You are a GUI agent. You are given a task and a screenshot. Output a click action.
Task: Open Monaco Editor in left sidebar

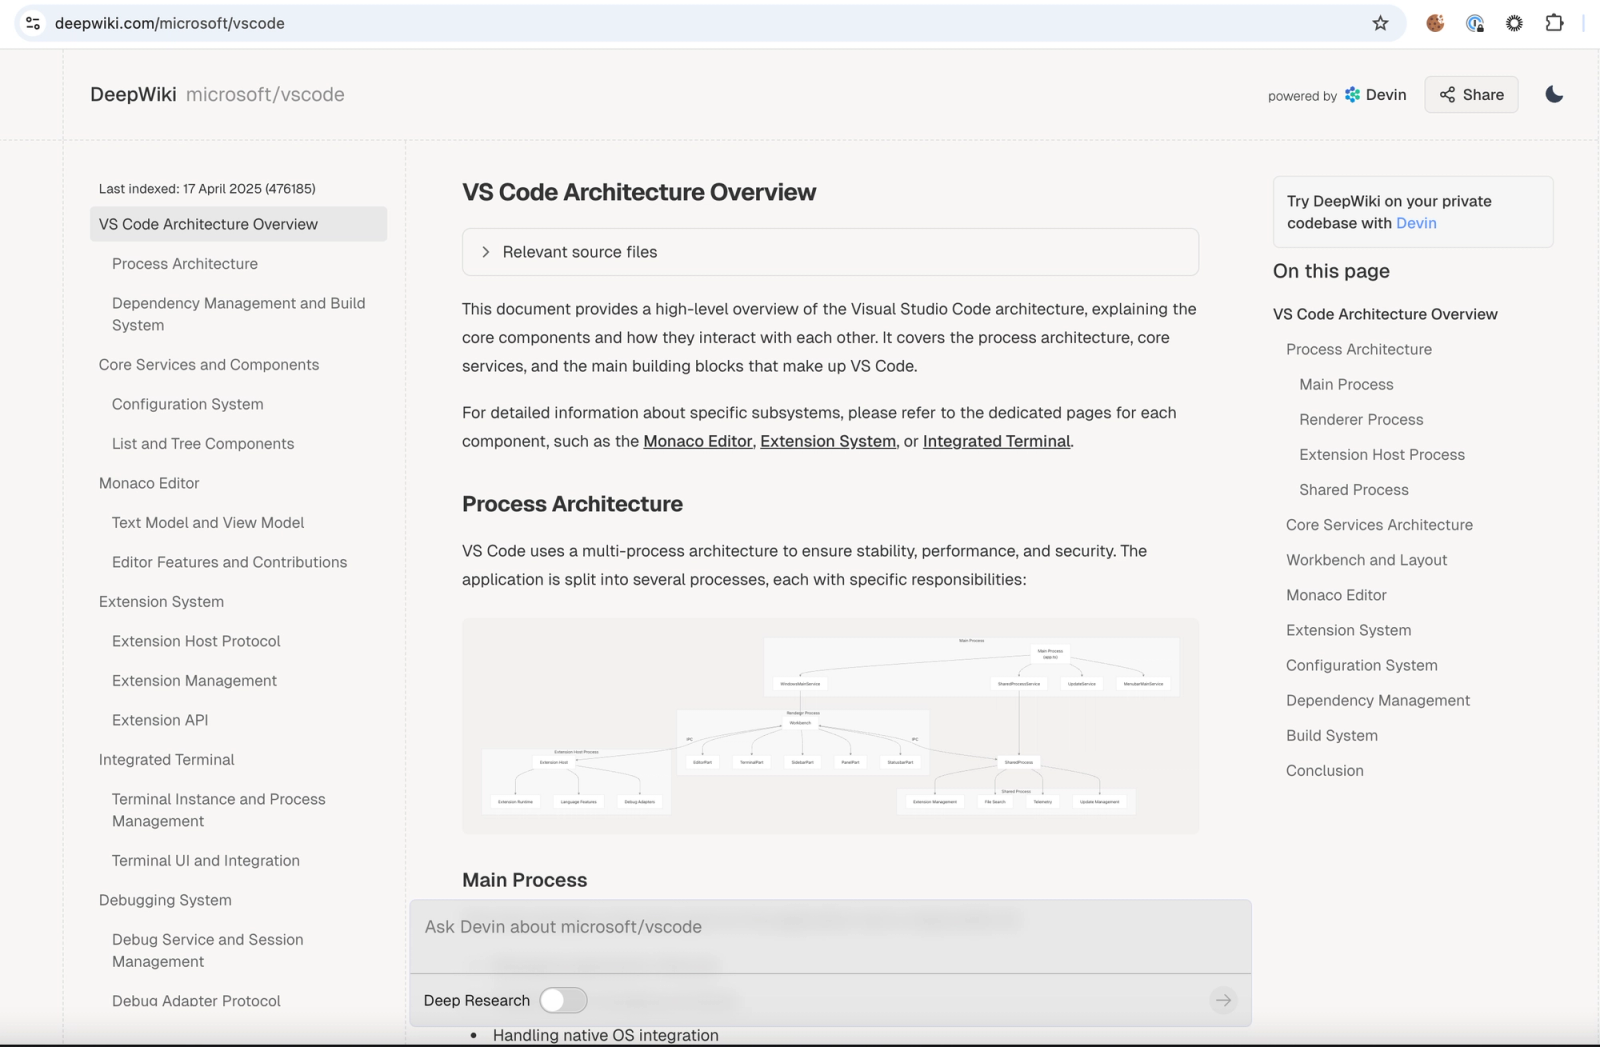[x=149, y=483]
